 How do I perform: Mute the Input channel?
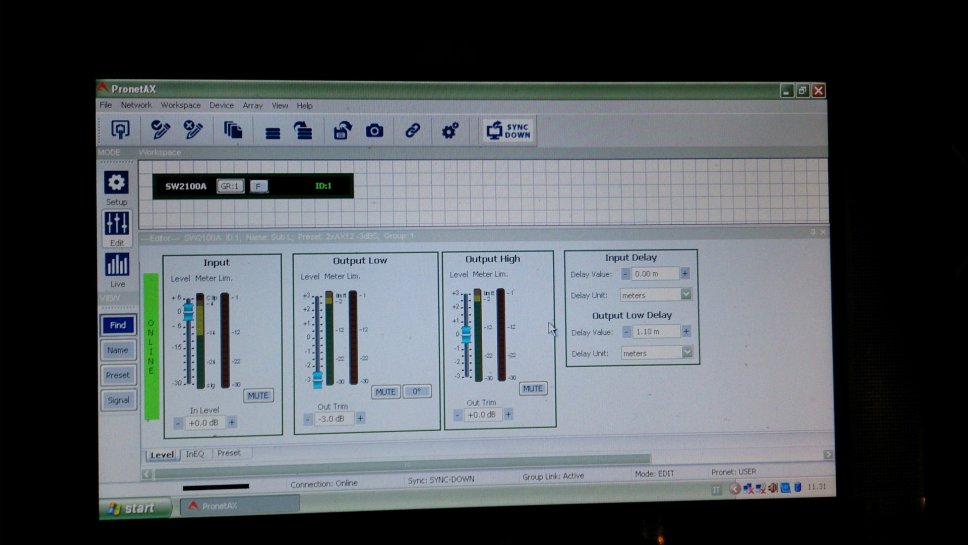point(258,396)
